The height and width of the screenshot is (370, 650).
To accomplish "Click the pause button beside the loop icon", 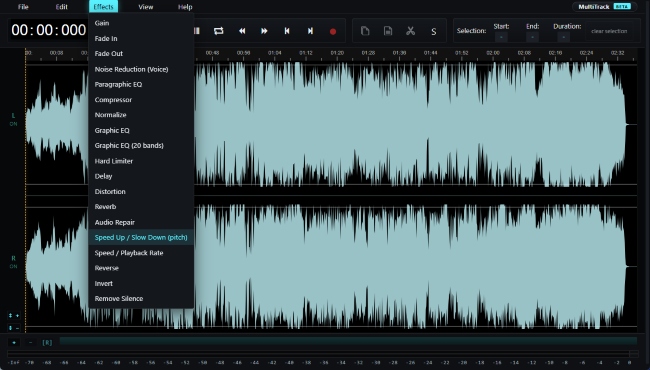I will [197, 31].
